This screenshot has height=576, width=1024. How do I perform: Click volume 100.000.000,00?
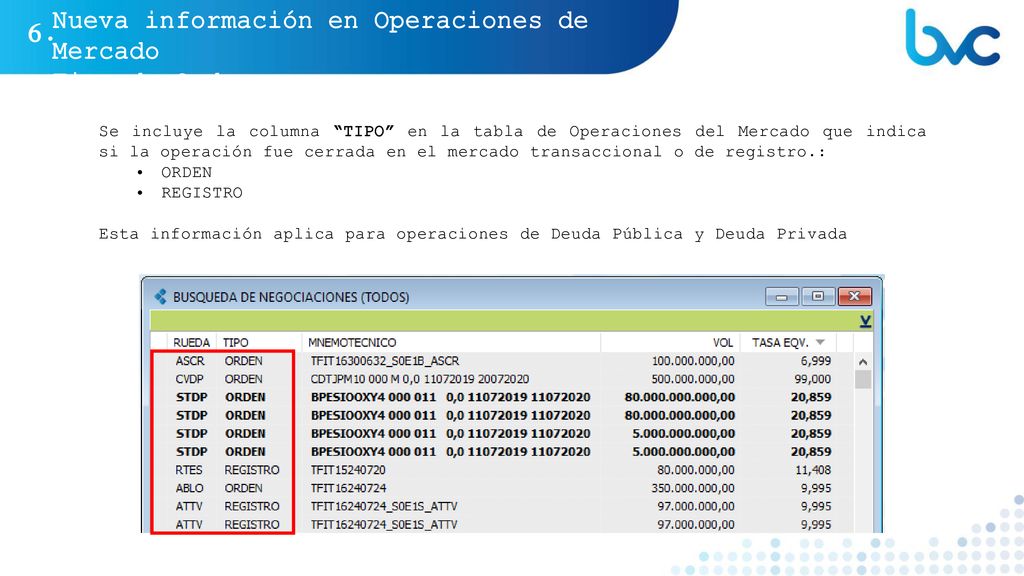coord(693,360)
